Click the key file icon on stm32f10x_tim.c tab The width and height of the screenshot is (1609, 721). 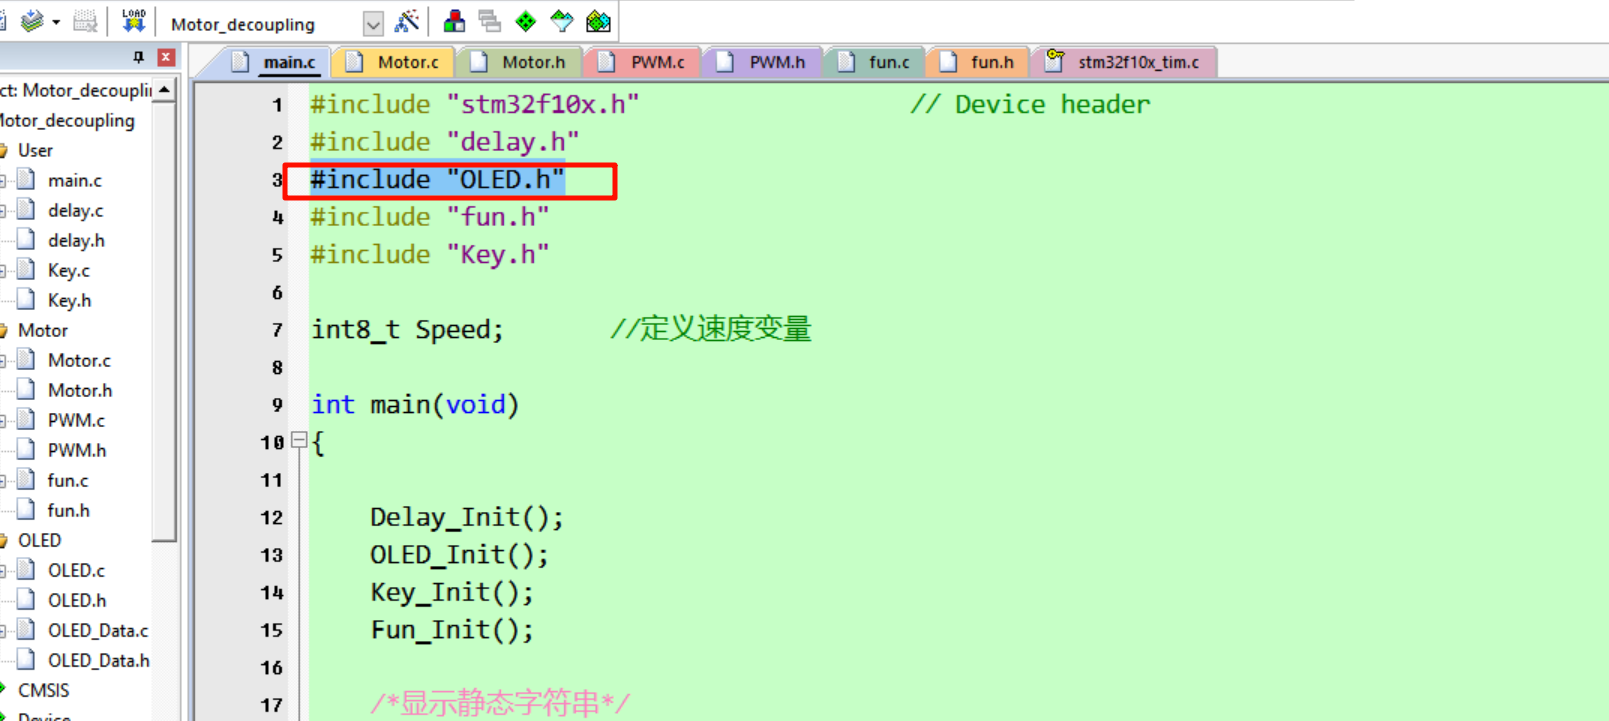pos(1055,61)
